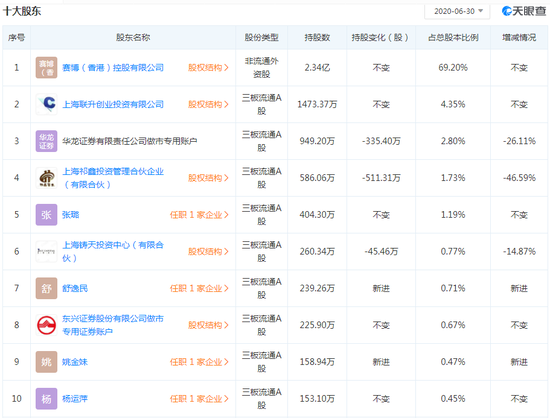
Task: Click the 增减情况 column header
Action: coord(519,38)
